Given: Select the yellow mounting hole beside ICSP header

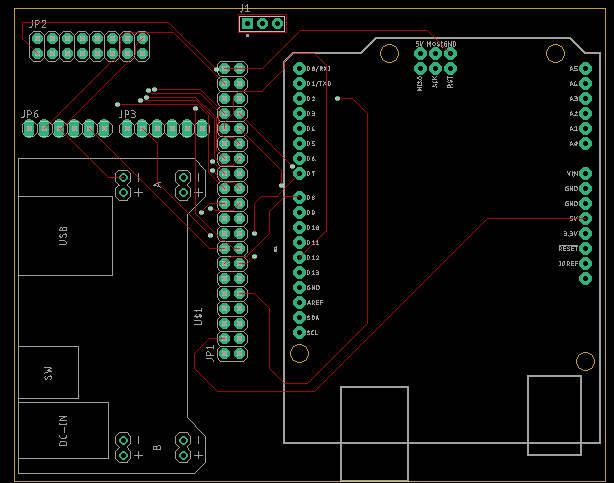Looking at the screenshot, I should coord(390,54).
